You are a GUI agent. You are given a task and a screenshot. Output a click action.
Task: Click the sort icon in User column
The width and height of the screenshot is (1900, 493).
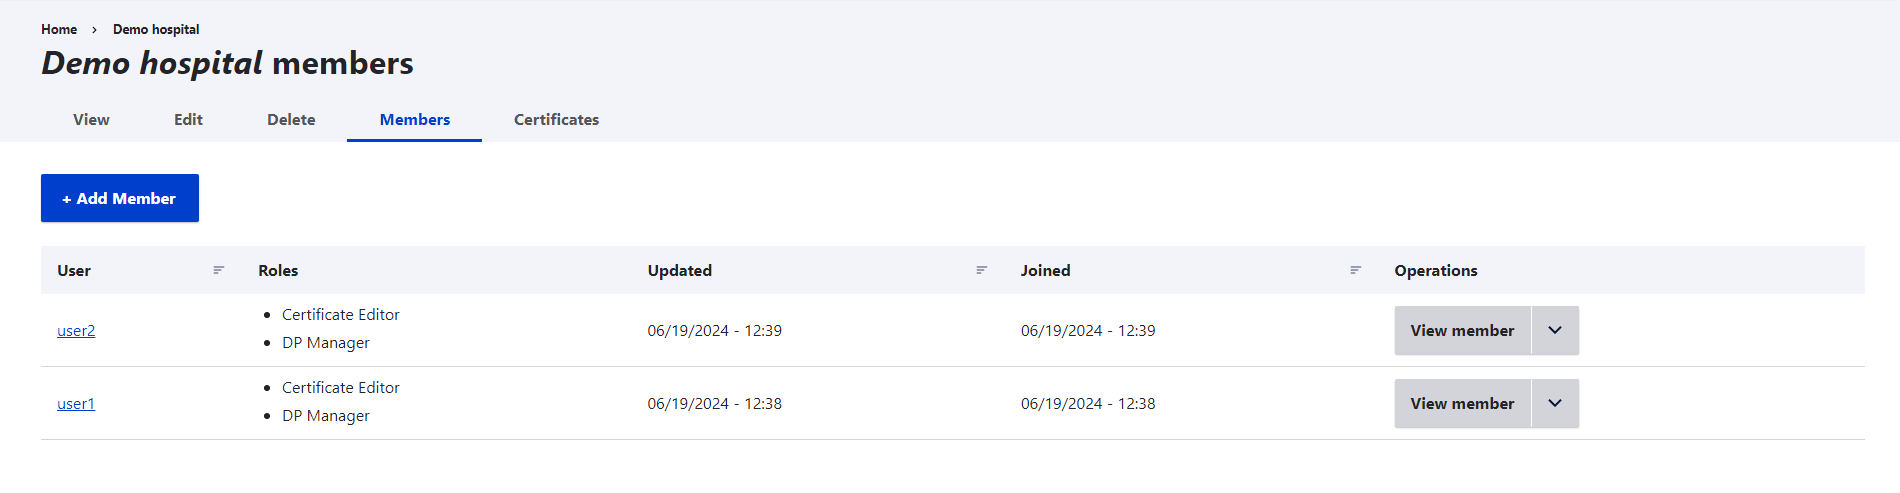point(218,270)
